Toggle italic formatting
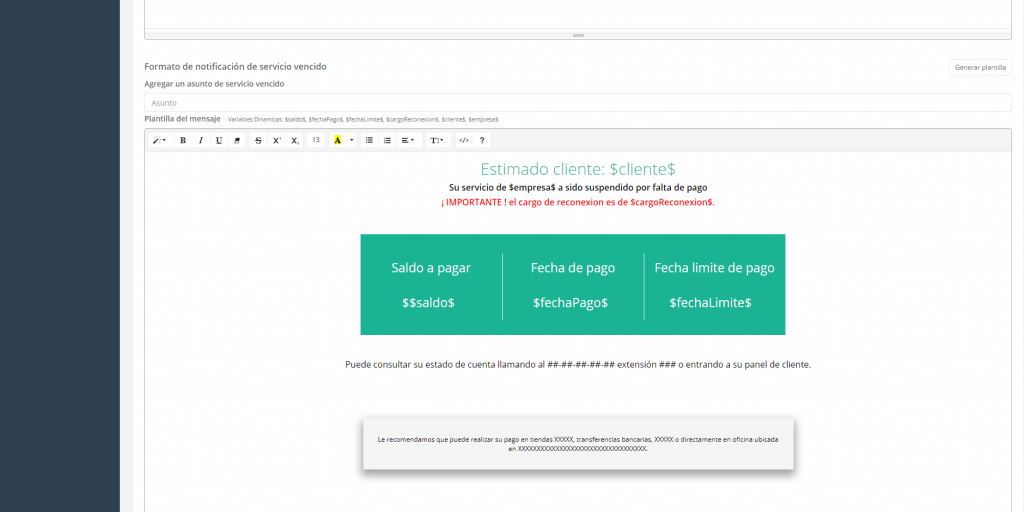The width and height of the screenshot is (1024, 512). [200, 140]
